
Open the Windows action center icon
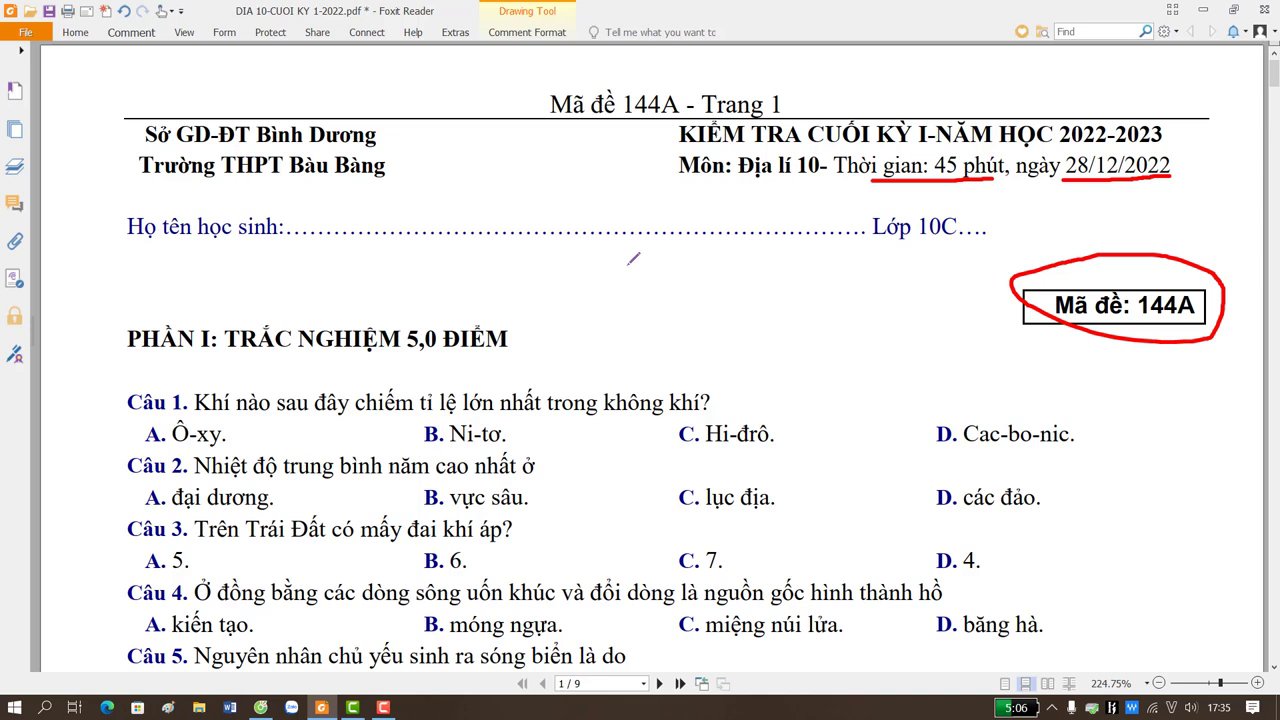click(1253, 708)
